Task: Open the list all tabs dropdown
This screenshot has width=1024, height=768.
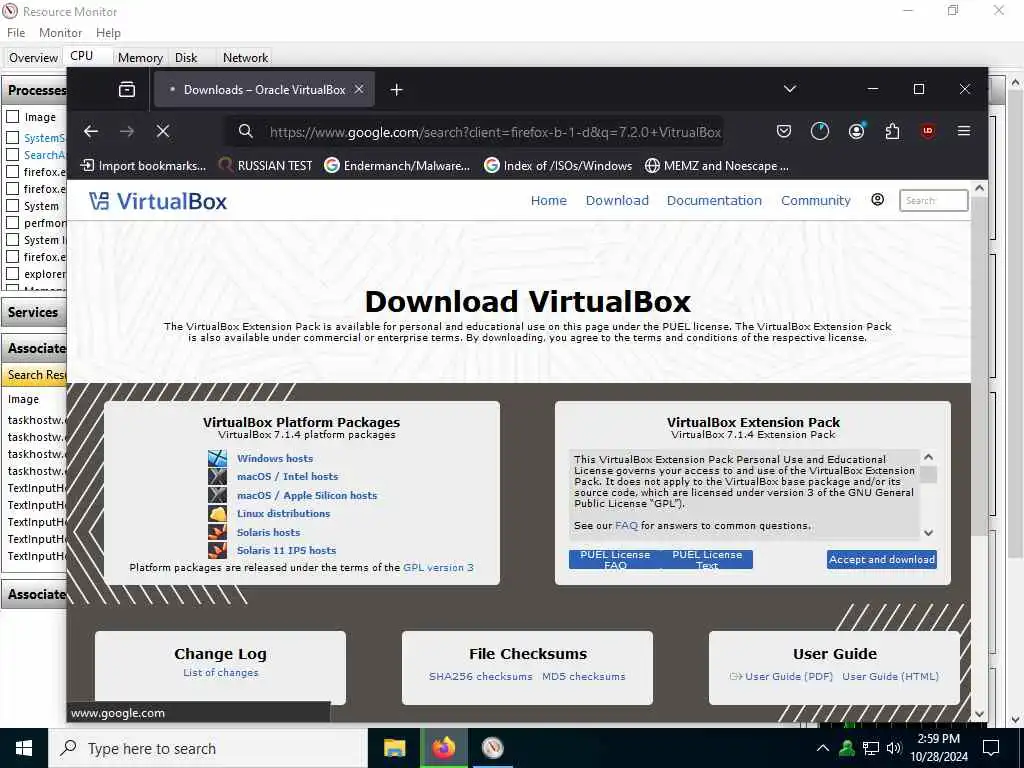Action: [x=790, y=89]
